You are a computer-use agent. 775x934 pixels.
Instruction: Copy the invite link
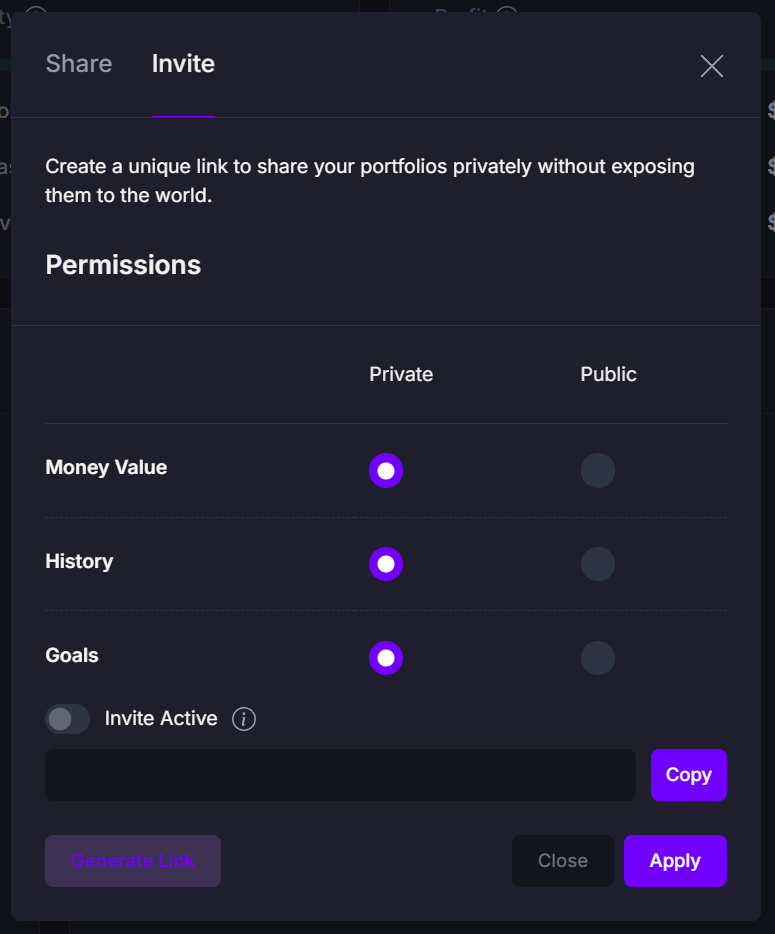click(x=689, y=775)
